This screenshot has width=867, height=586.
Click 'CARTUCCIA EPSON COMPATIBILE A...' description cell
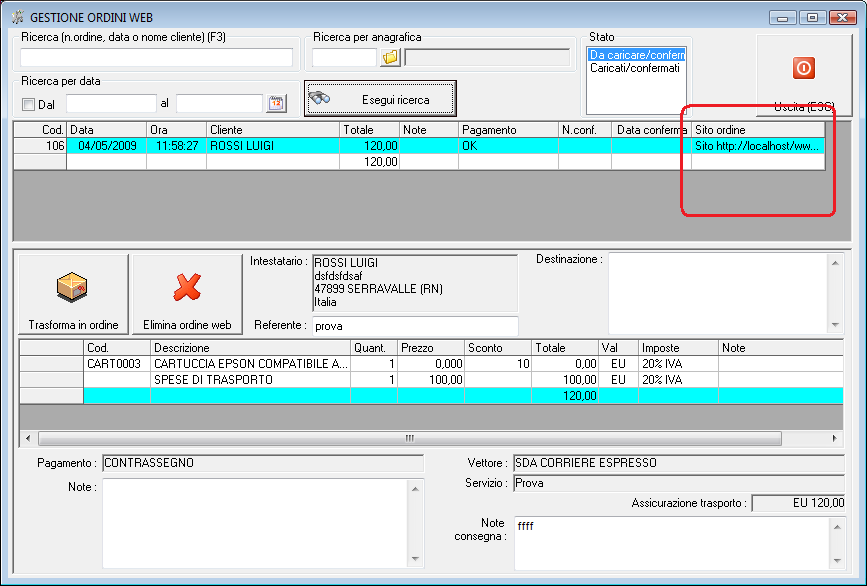[x=250, y=364]
